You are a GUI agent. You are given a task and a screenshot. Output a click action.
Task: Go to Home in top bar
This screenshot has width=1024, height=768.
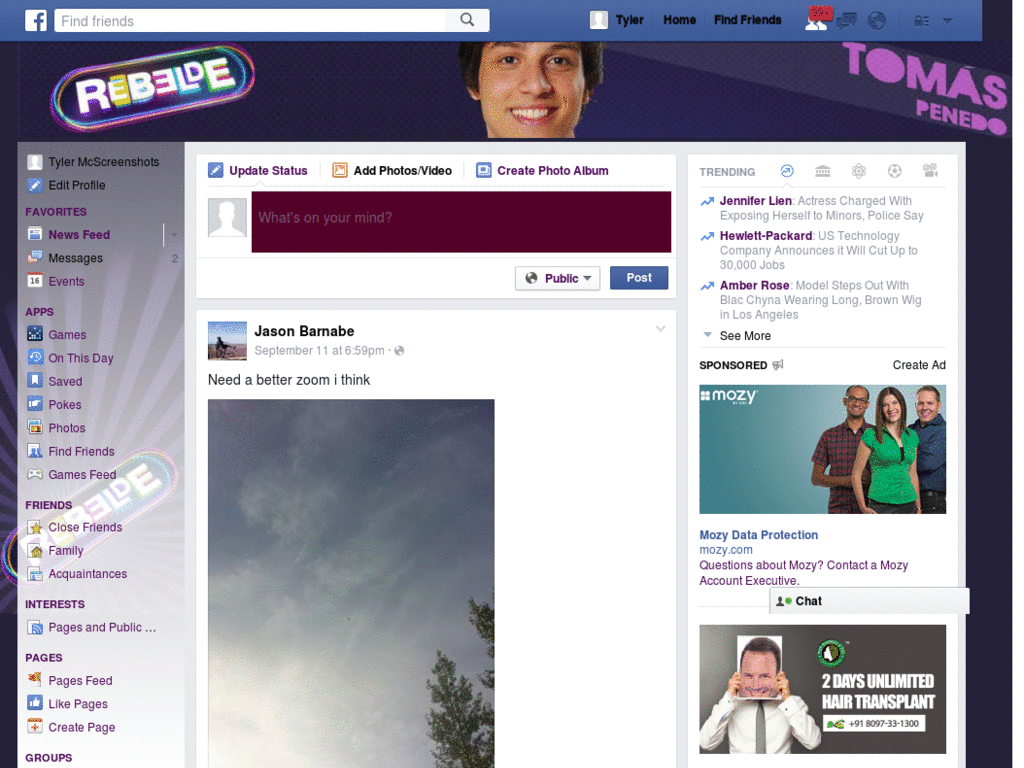[x=679, y=20]
